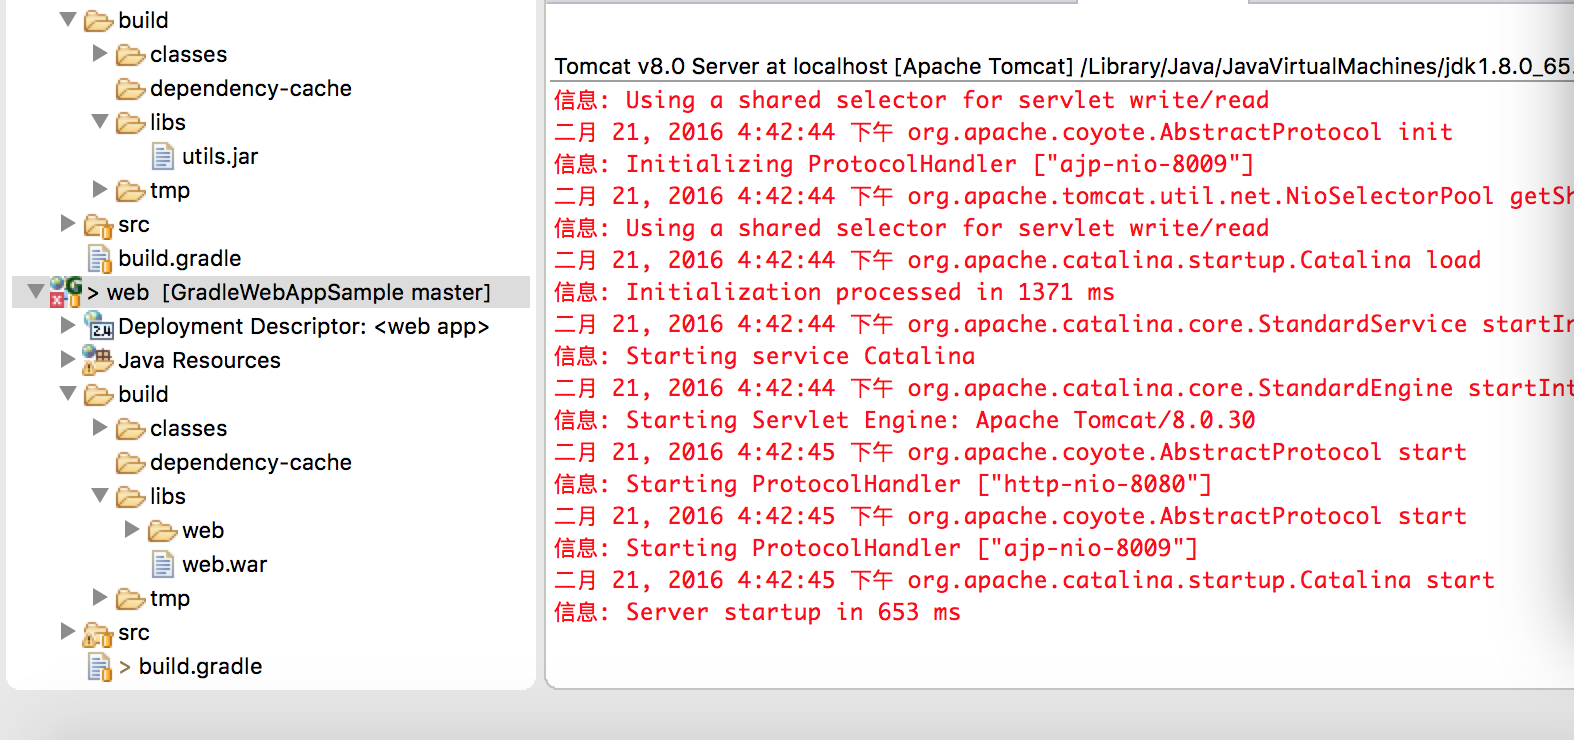Collapse libs folder containing utils.jar
Viewport: 1574px width, 740px height.
(x=100, y=121)
